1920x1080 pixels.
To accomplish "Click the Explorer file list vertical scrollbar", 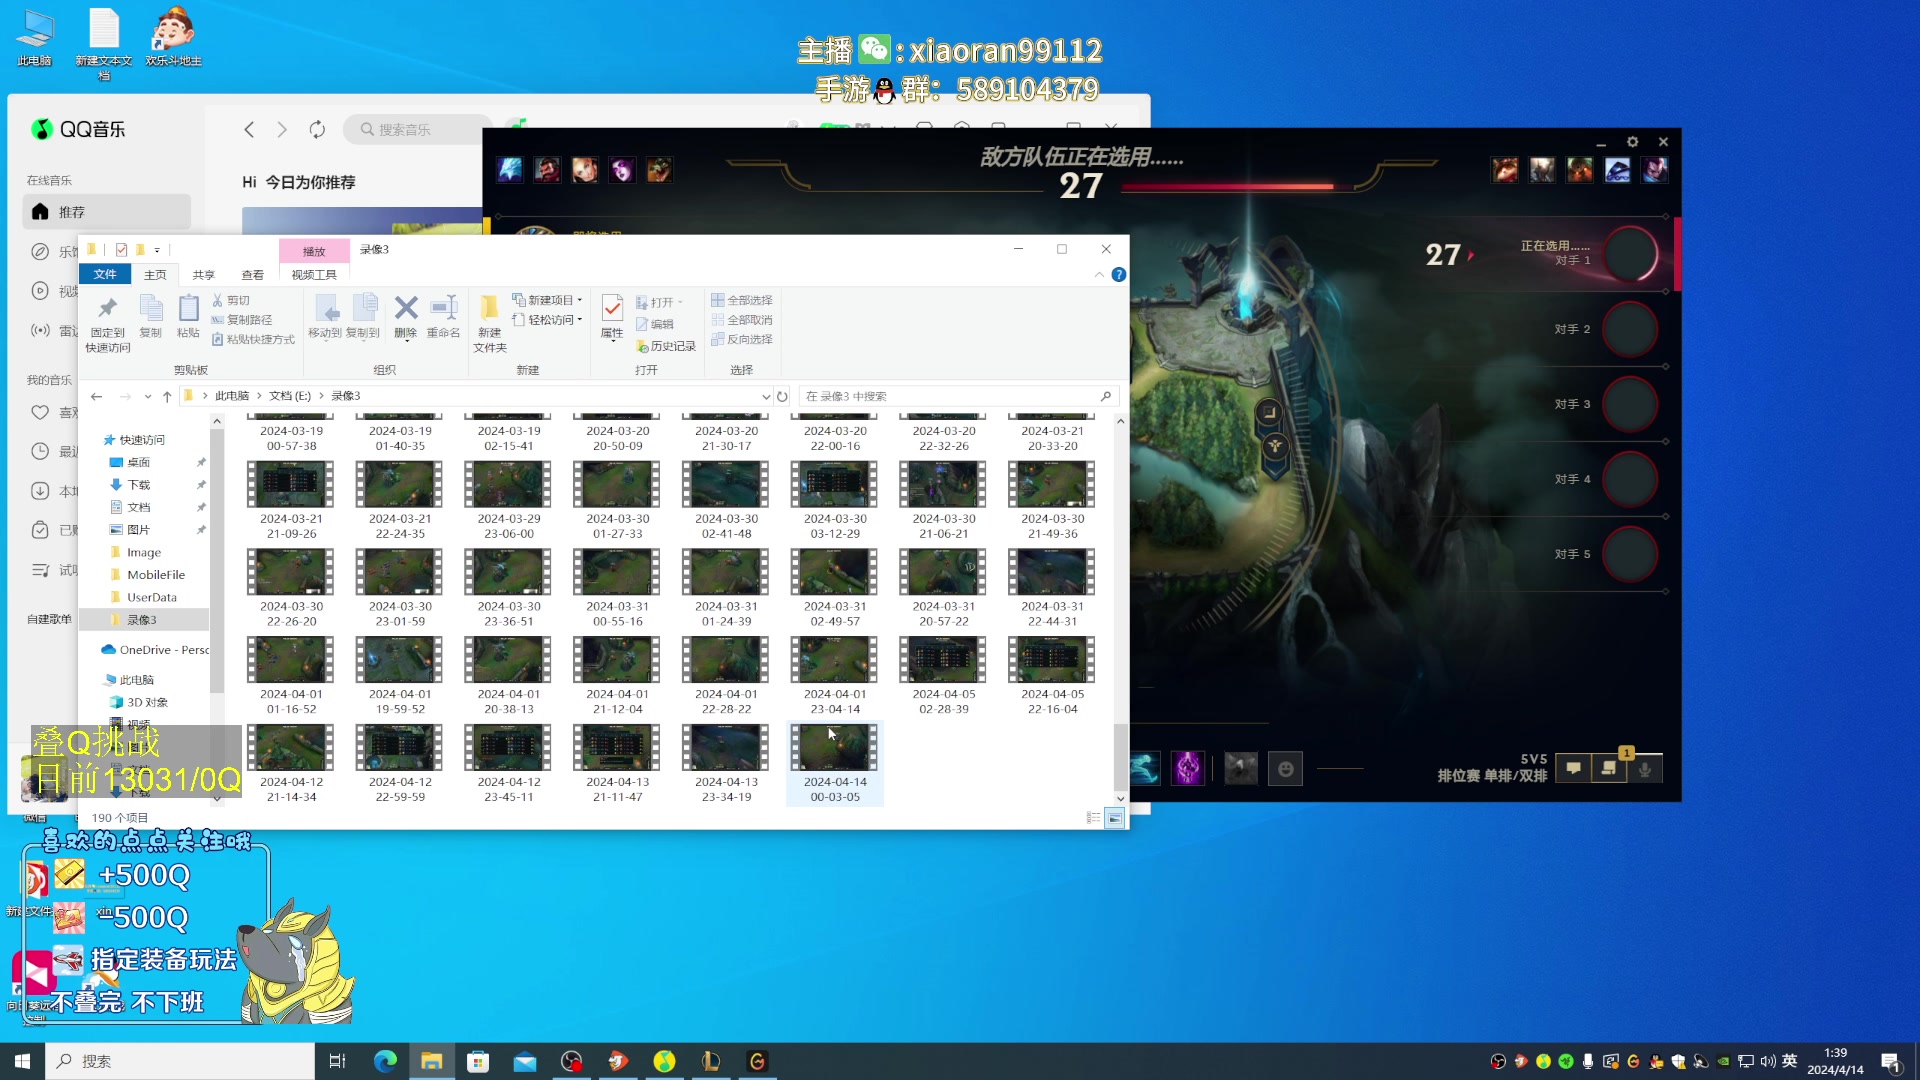I will (x=1120, y=757).
